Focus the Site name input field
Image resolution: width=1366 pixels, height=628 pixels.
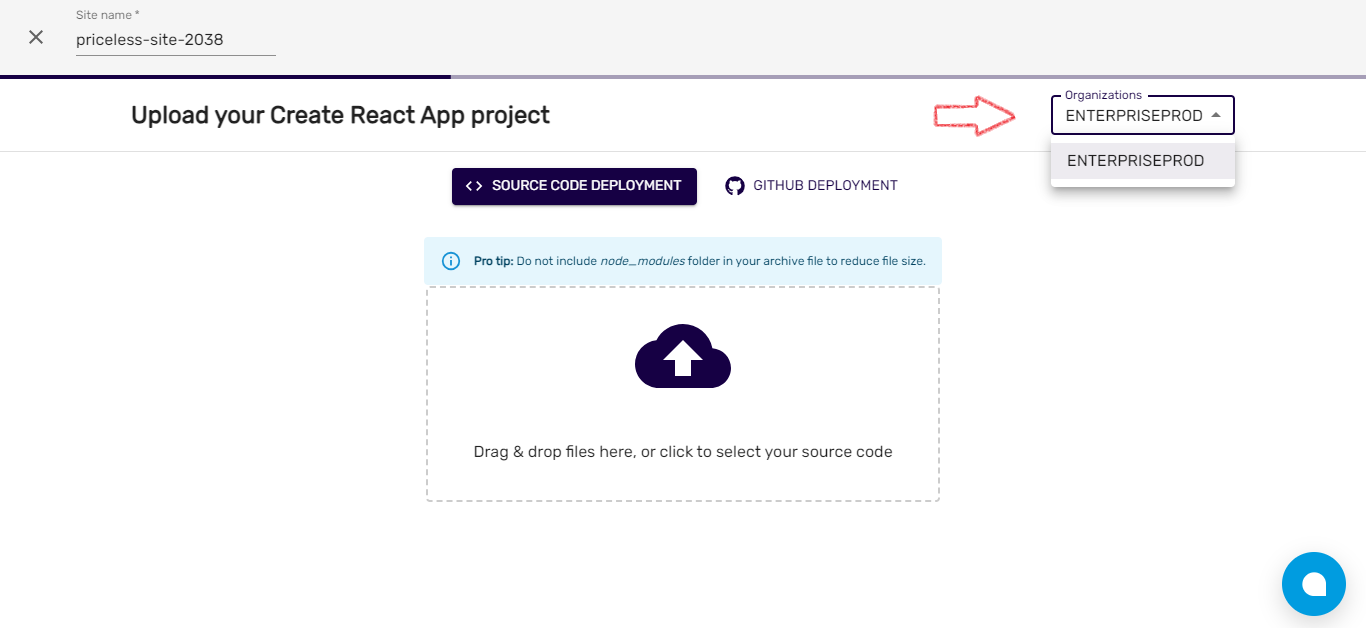[175, 40]
